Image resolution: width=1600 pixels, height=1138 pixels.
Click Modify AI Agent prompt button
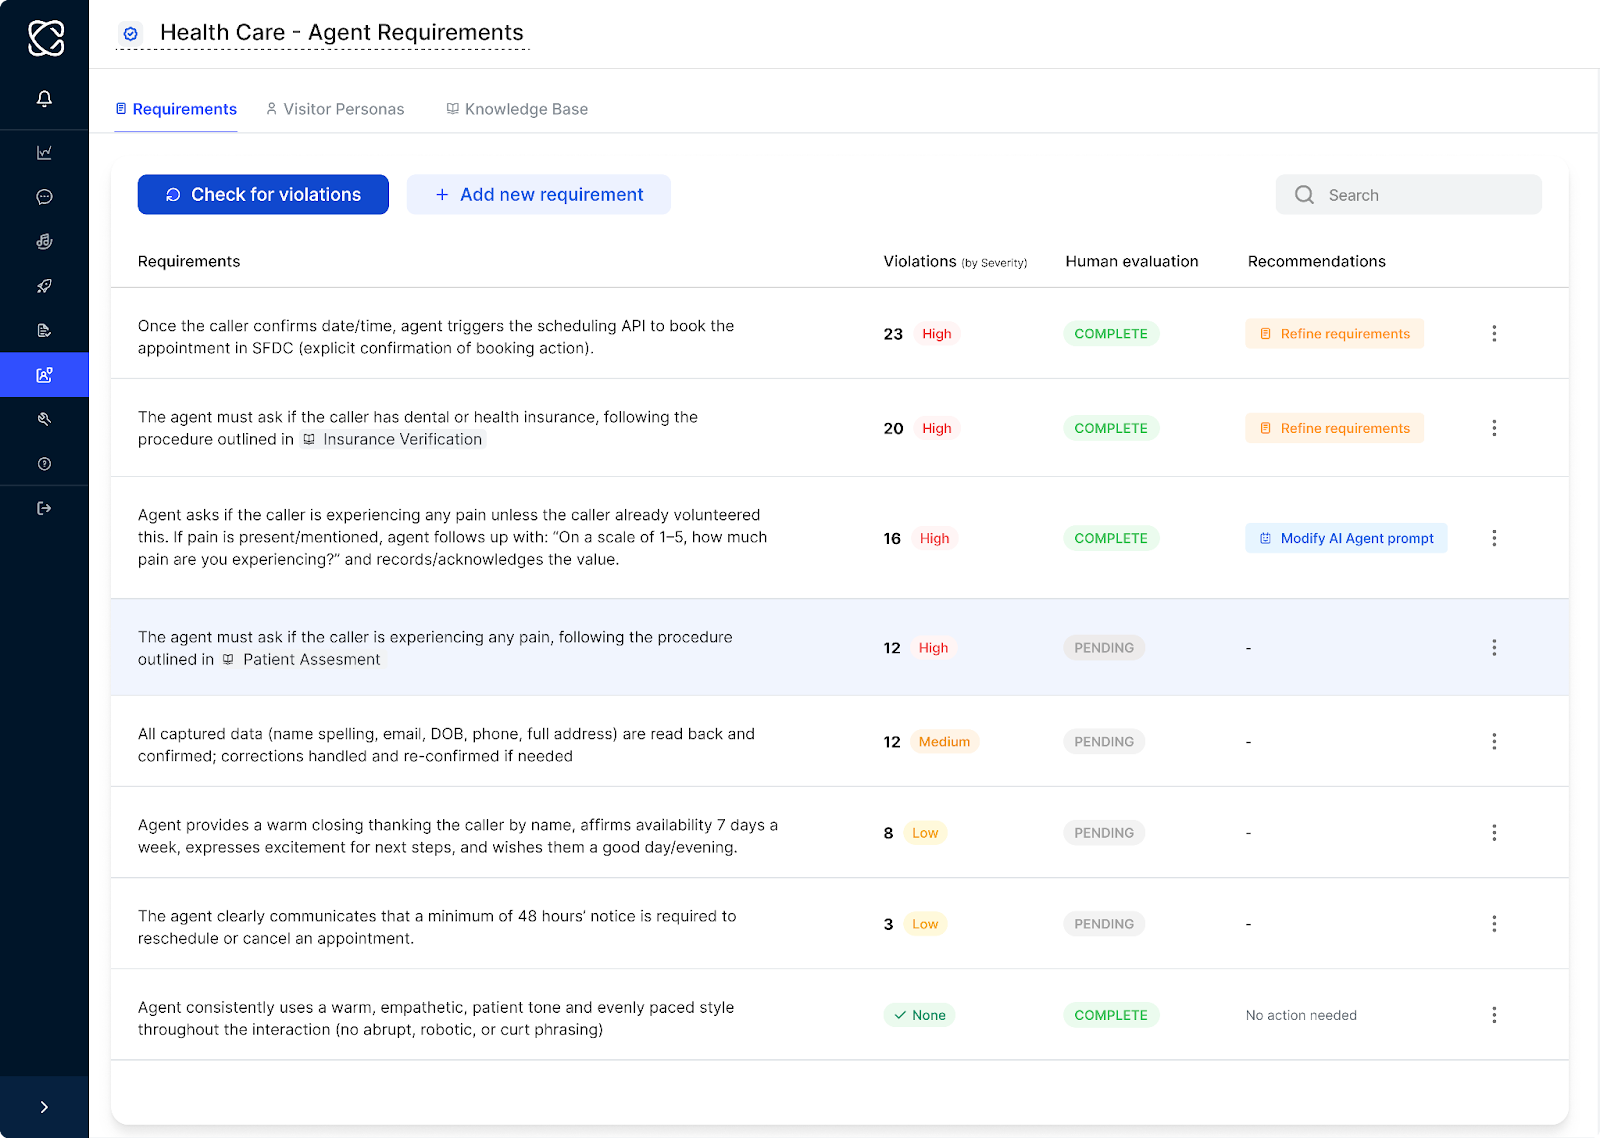1346,538
